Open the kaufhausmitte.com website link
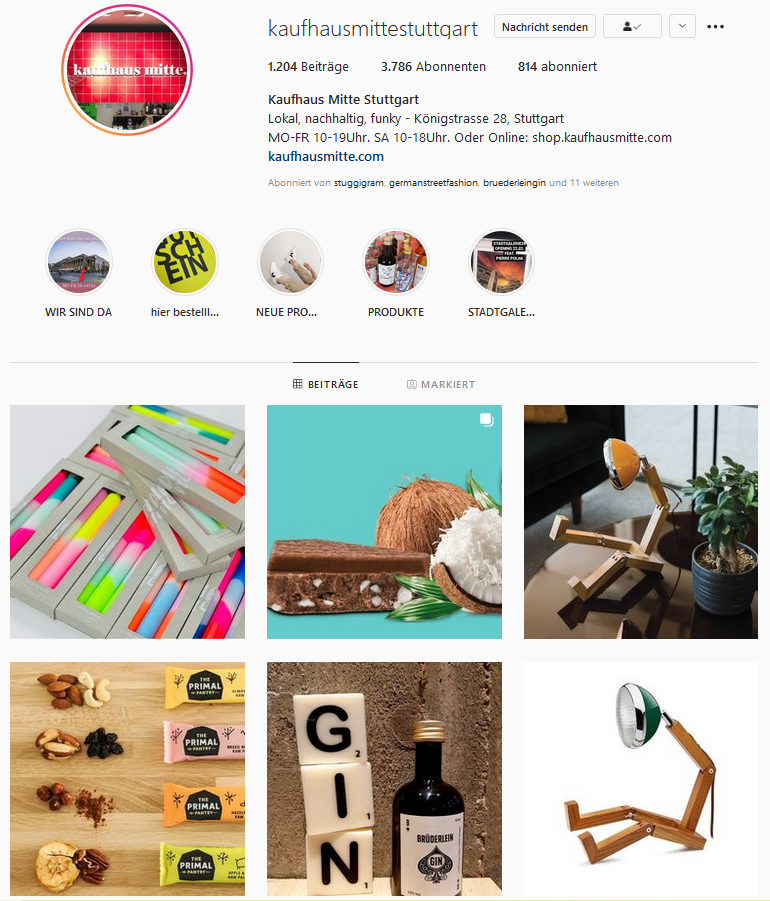Screen dimensions: 770x901 tap(326, 156)
